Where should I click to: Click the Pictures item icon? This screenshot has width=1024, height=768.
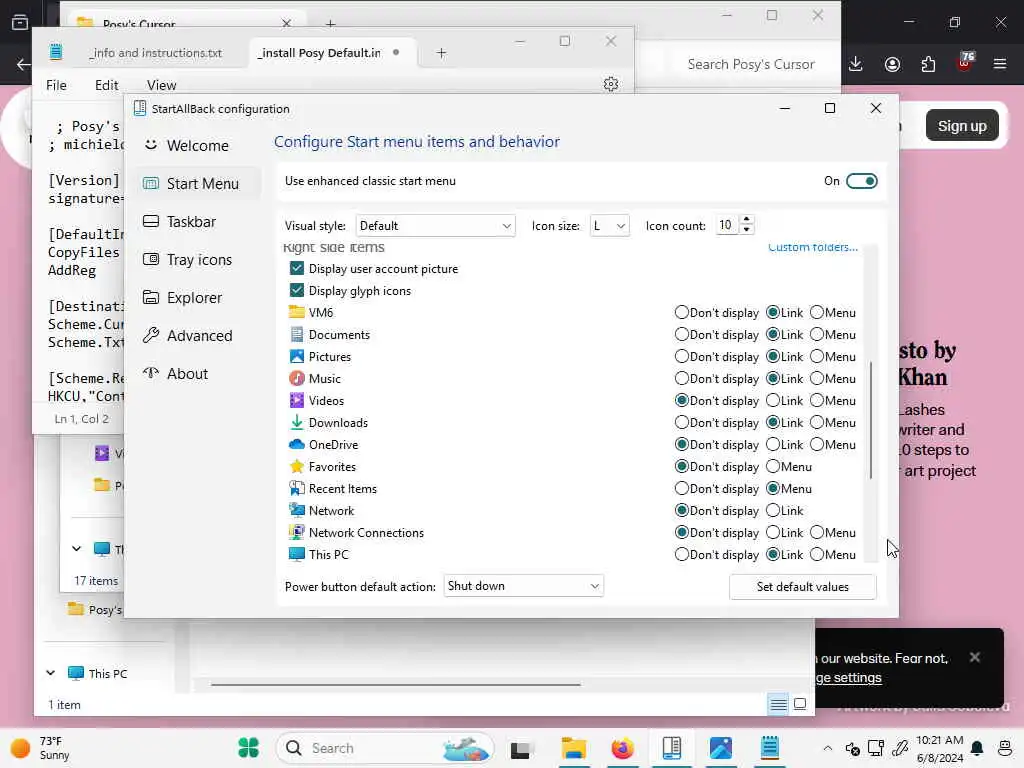[x=296, y=357]
